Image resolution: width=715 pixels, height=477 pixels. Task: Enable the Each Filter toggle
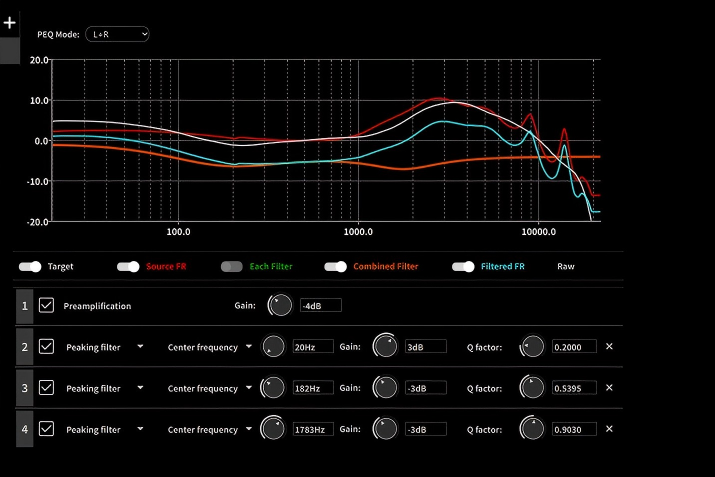click(x=232, y=267)
